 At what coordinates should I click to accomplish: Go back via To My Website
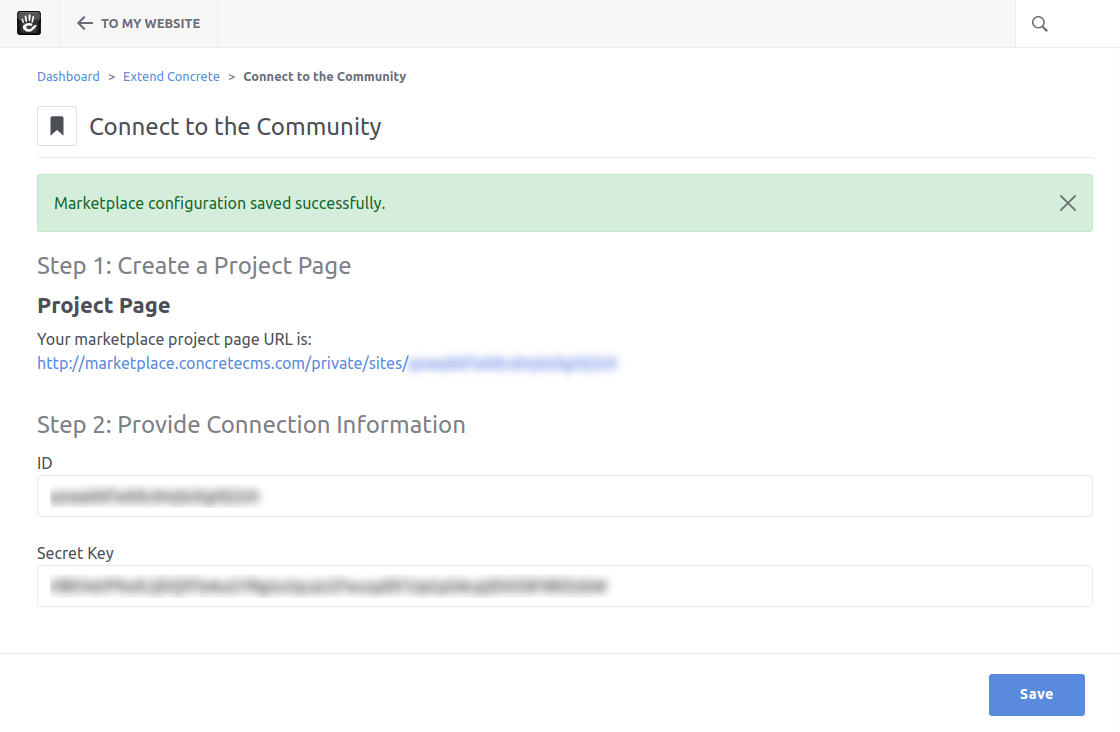(x=139, y=24)
